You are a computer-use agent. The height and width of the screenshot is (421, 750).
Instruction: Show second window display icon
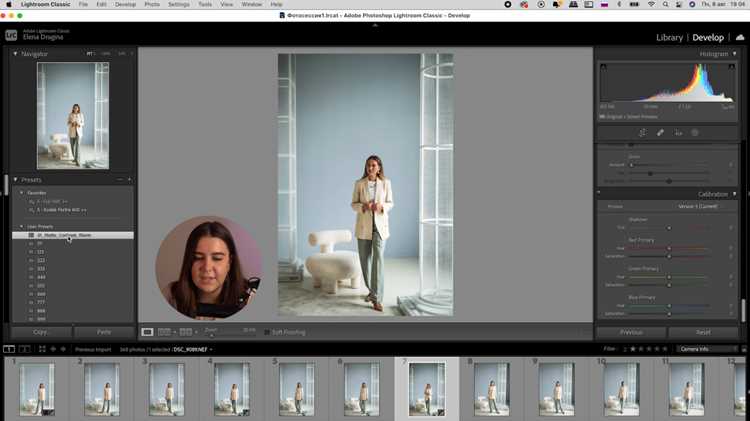(x=24, y=349)
